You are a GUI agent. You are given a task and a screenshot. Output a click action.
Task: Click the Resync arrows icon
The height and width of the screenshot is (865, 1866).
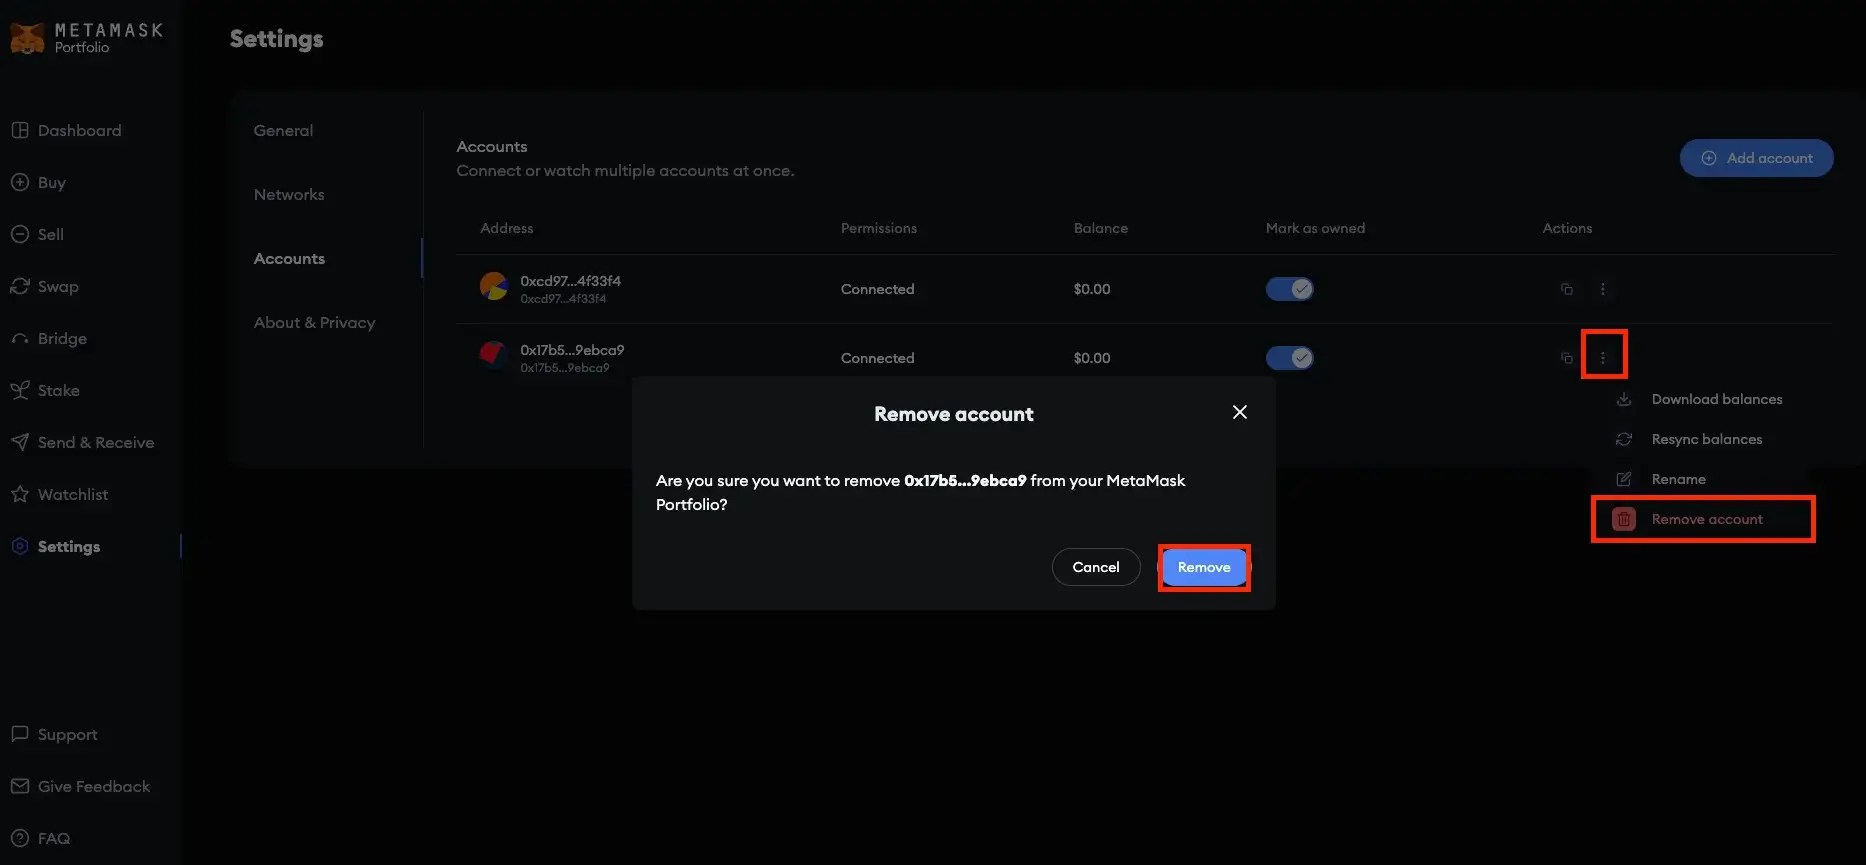click(x=1624, y=439)
